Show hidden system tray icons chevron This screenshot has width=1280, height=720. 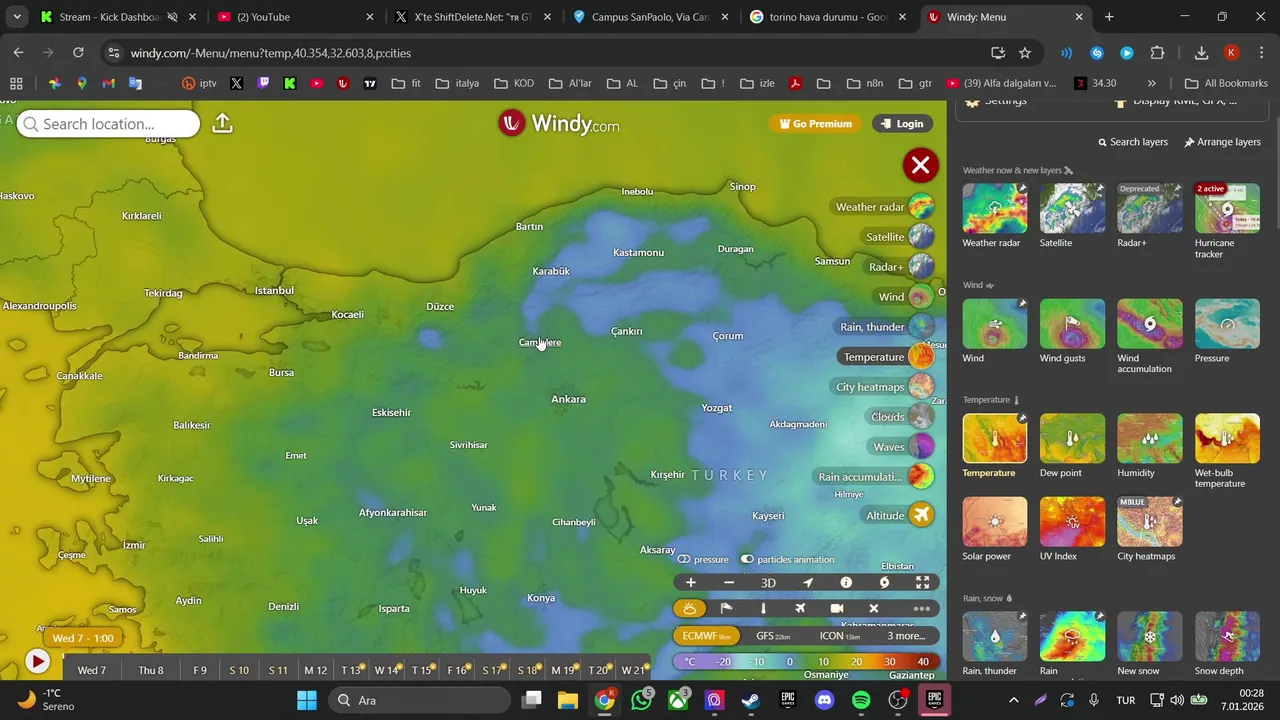click(x=1013, y=700)
